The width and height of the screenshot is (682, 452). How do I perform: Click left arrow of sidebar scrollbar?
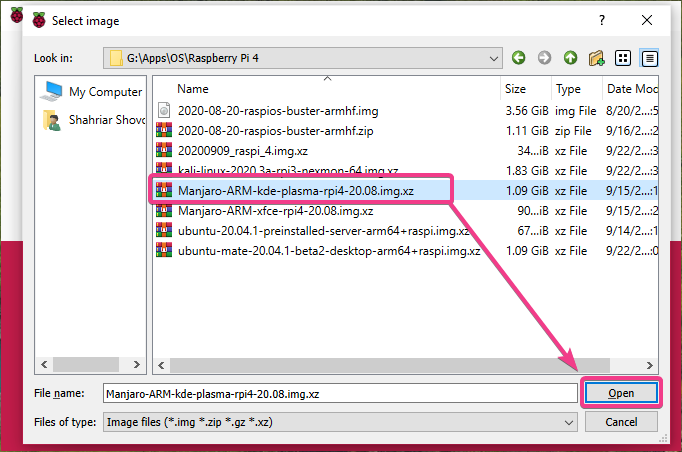pos(44,364)
